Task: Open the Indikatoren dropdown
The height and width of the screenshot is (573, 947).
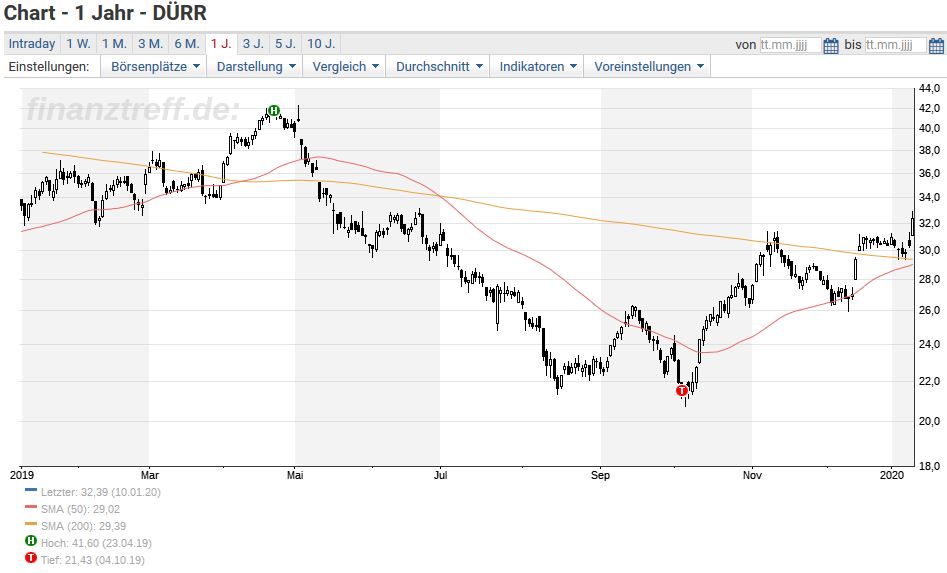Action: tap(537, 66)
